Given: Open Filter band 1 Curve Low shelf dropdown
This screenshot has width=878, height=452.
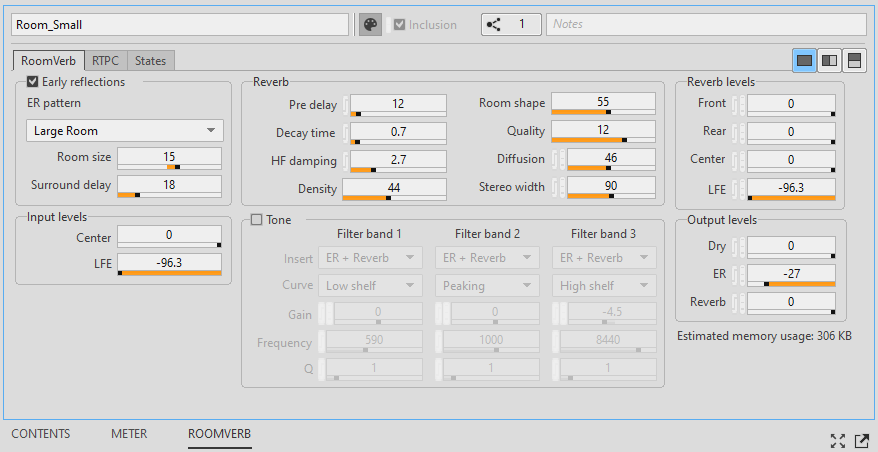Looking at the screenshot, I should [370, 286].
